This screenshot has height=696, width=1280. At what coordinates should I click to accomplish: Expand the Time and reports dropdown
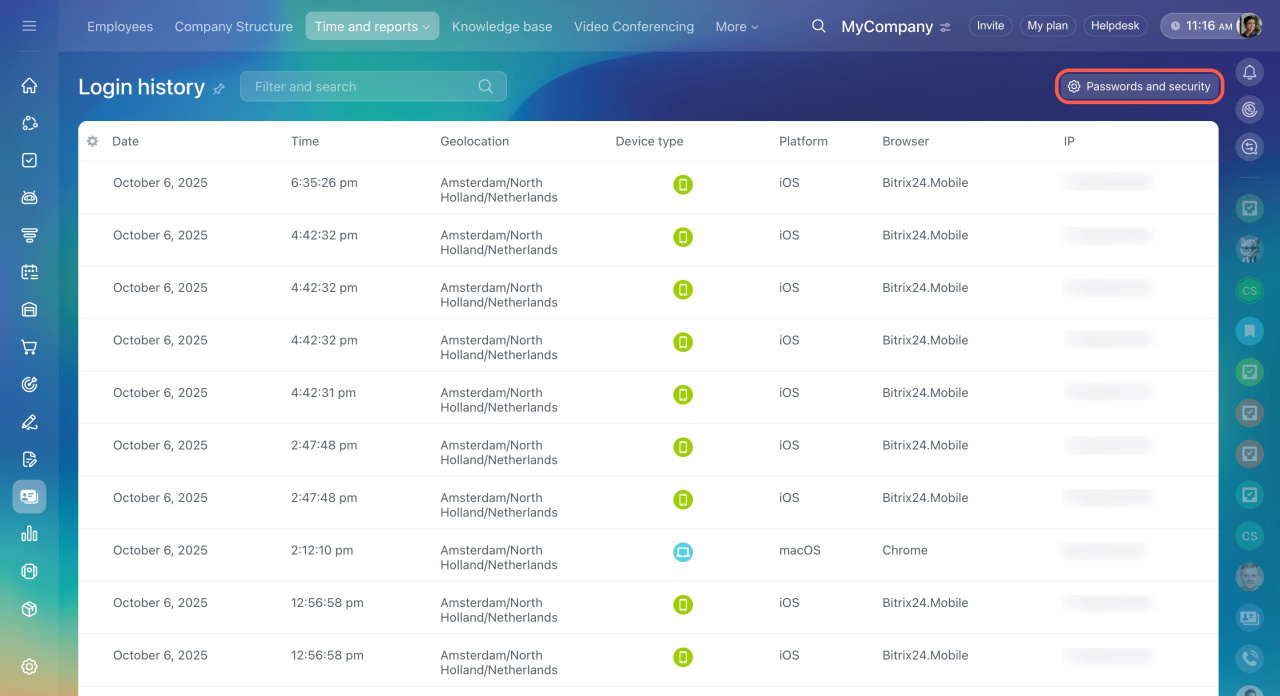coord(372,27)
